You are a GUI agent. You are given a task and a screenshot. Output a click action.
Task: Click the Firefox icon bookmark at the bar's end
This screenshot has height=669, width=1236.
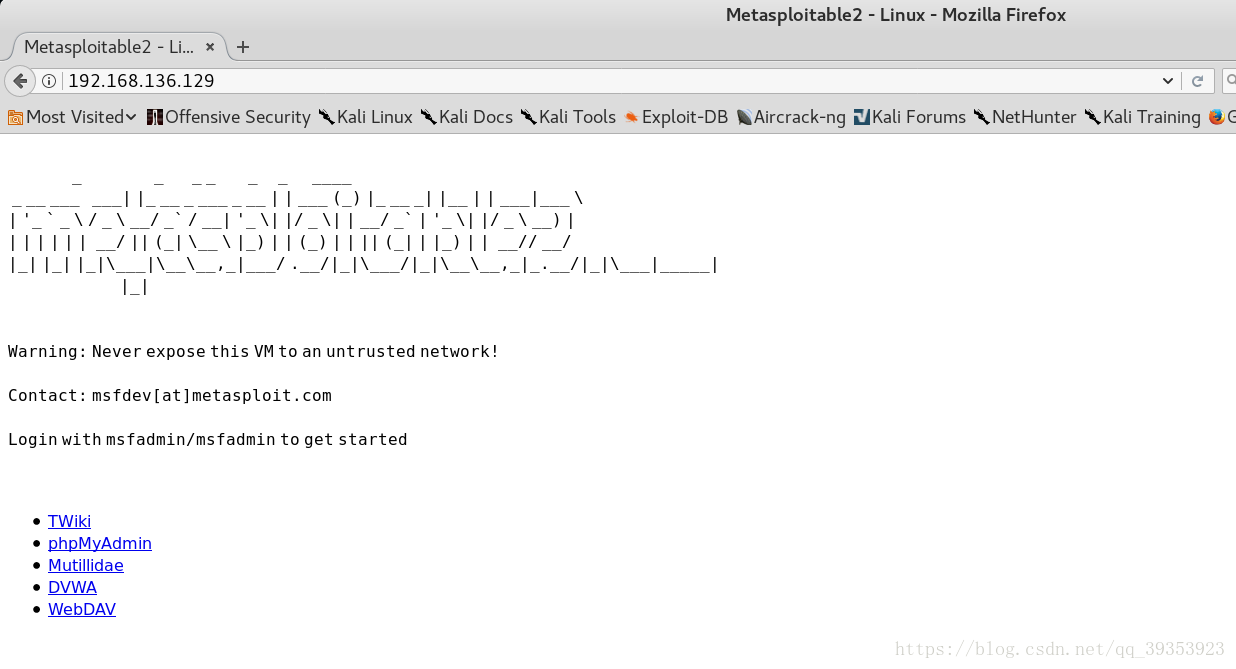[x=1221, y=117]
